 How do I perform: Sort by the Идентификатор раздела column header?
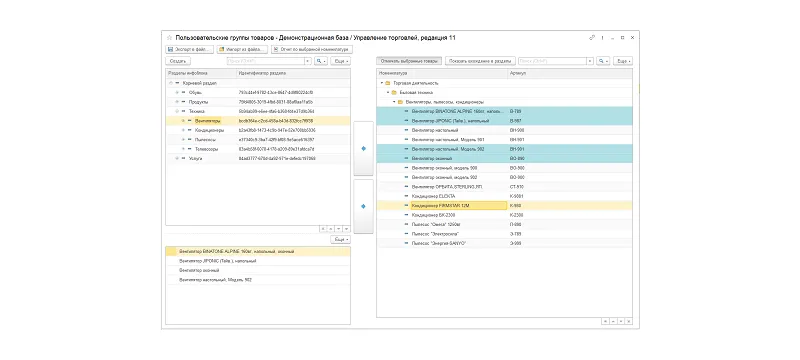pyautogui.click(x=293, y=73)
